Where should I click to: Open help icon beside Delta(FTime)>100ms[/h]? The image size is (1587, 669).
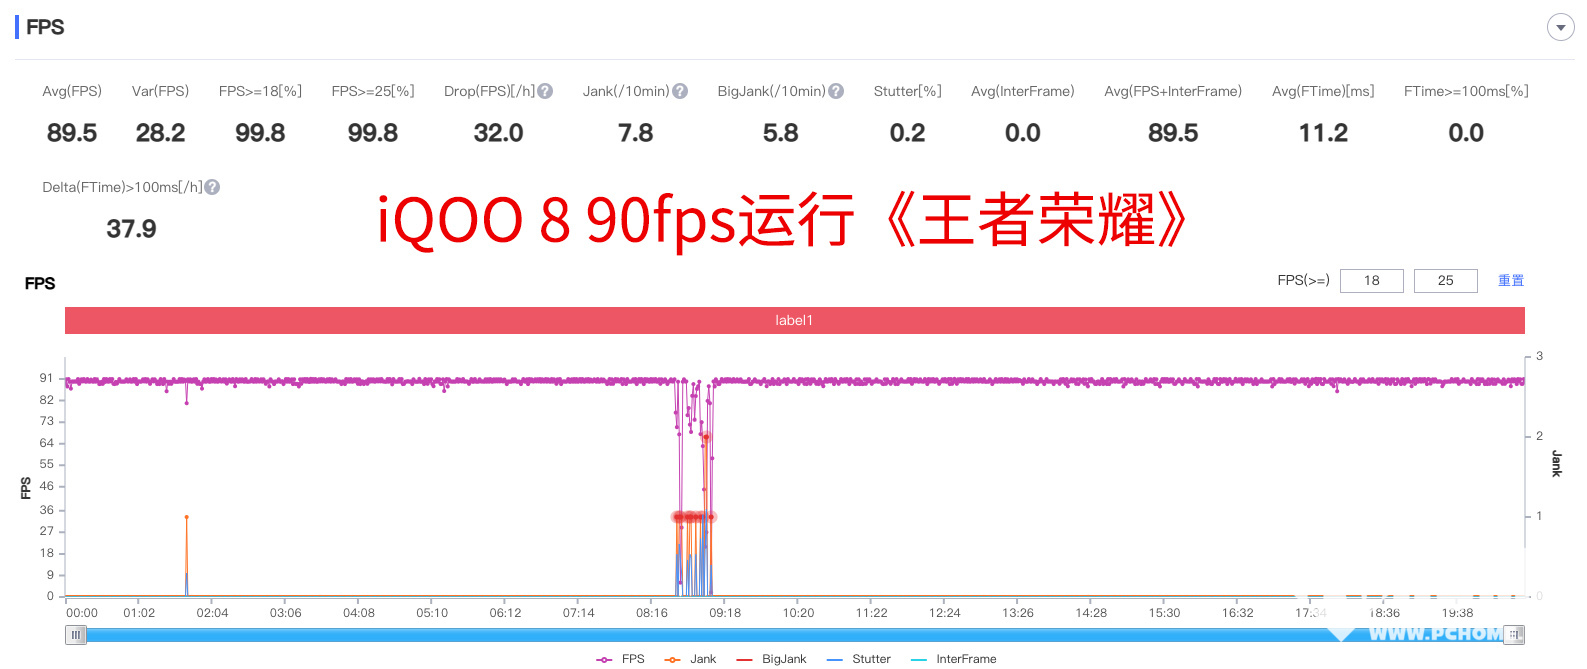pyautogui.click(x=212, y=187)
